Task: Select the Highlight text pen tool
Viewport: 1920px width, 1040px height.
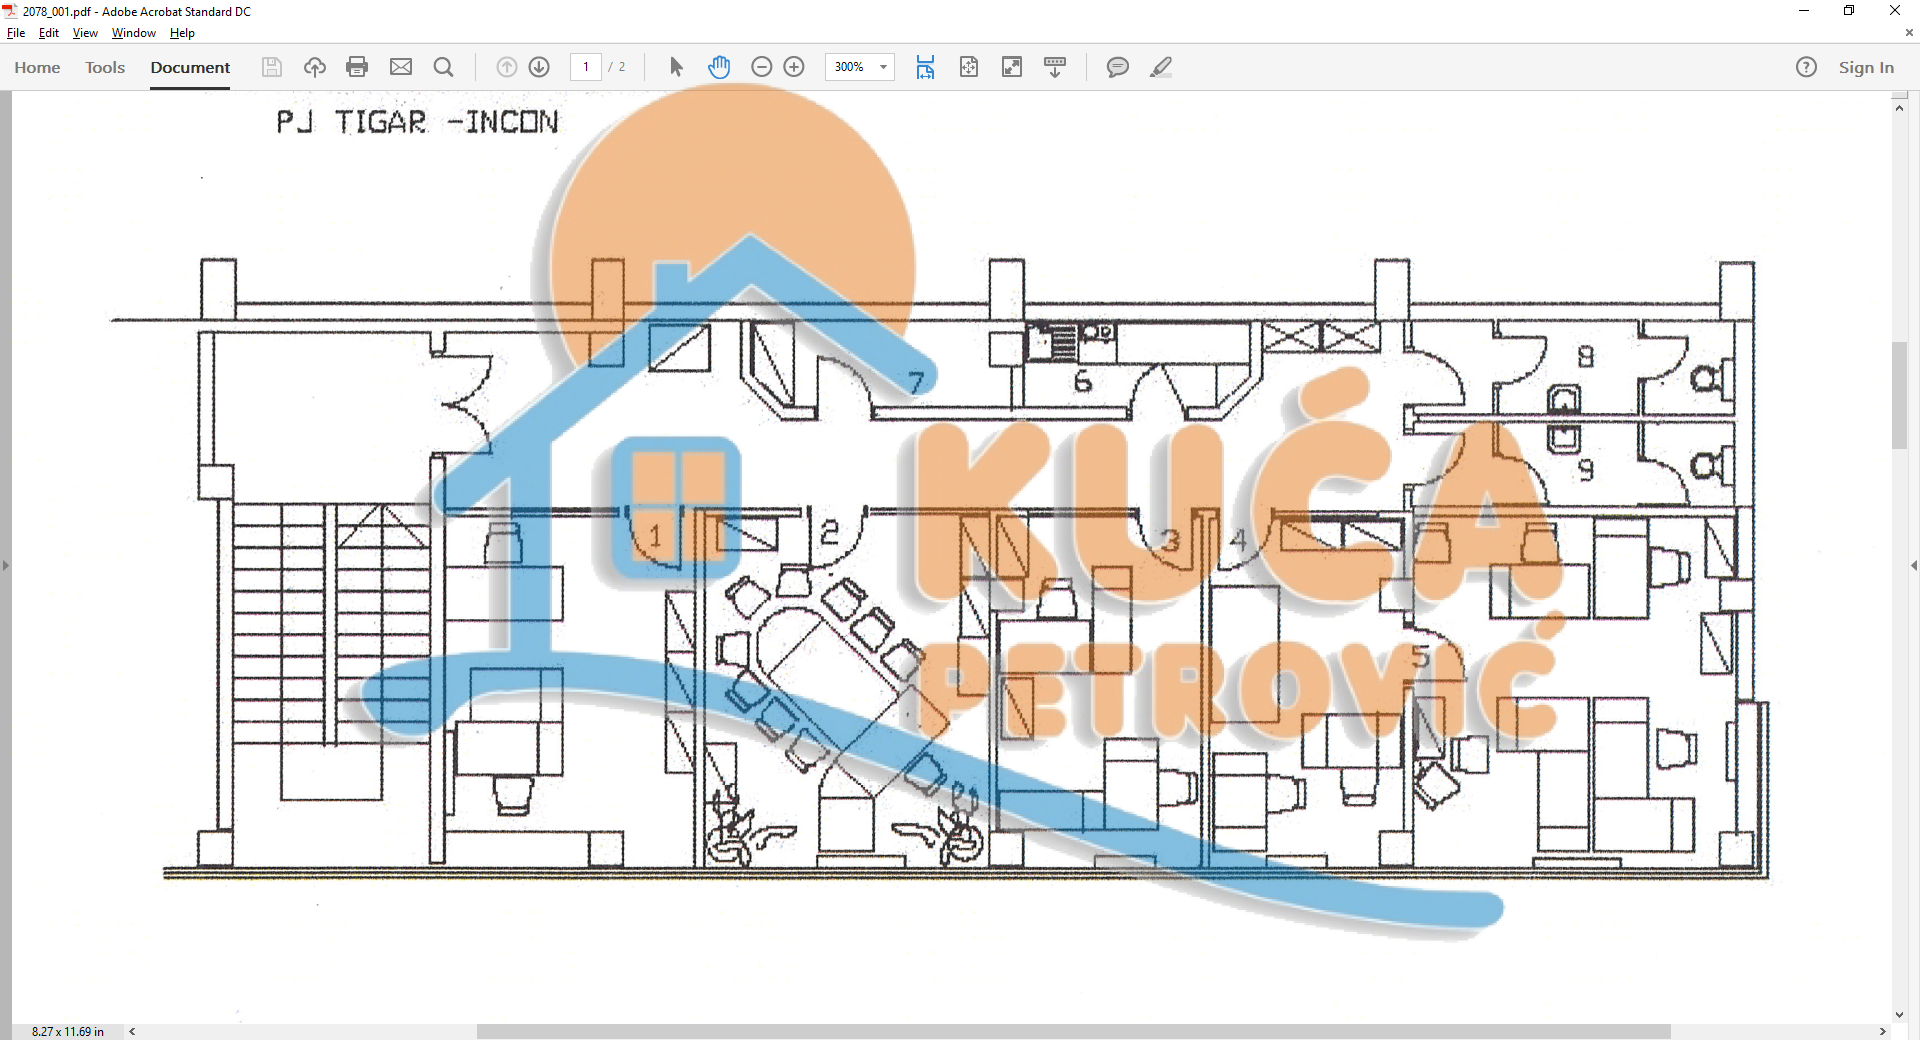Action: pos(1161,67)
